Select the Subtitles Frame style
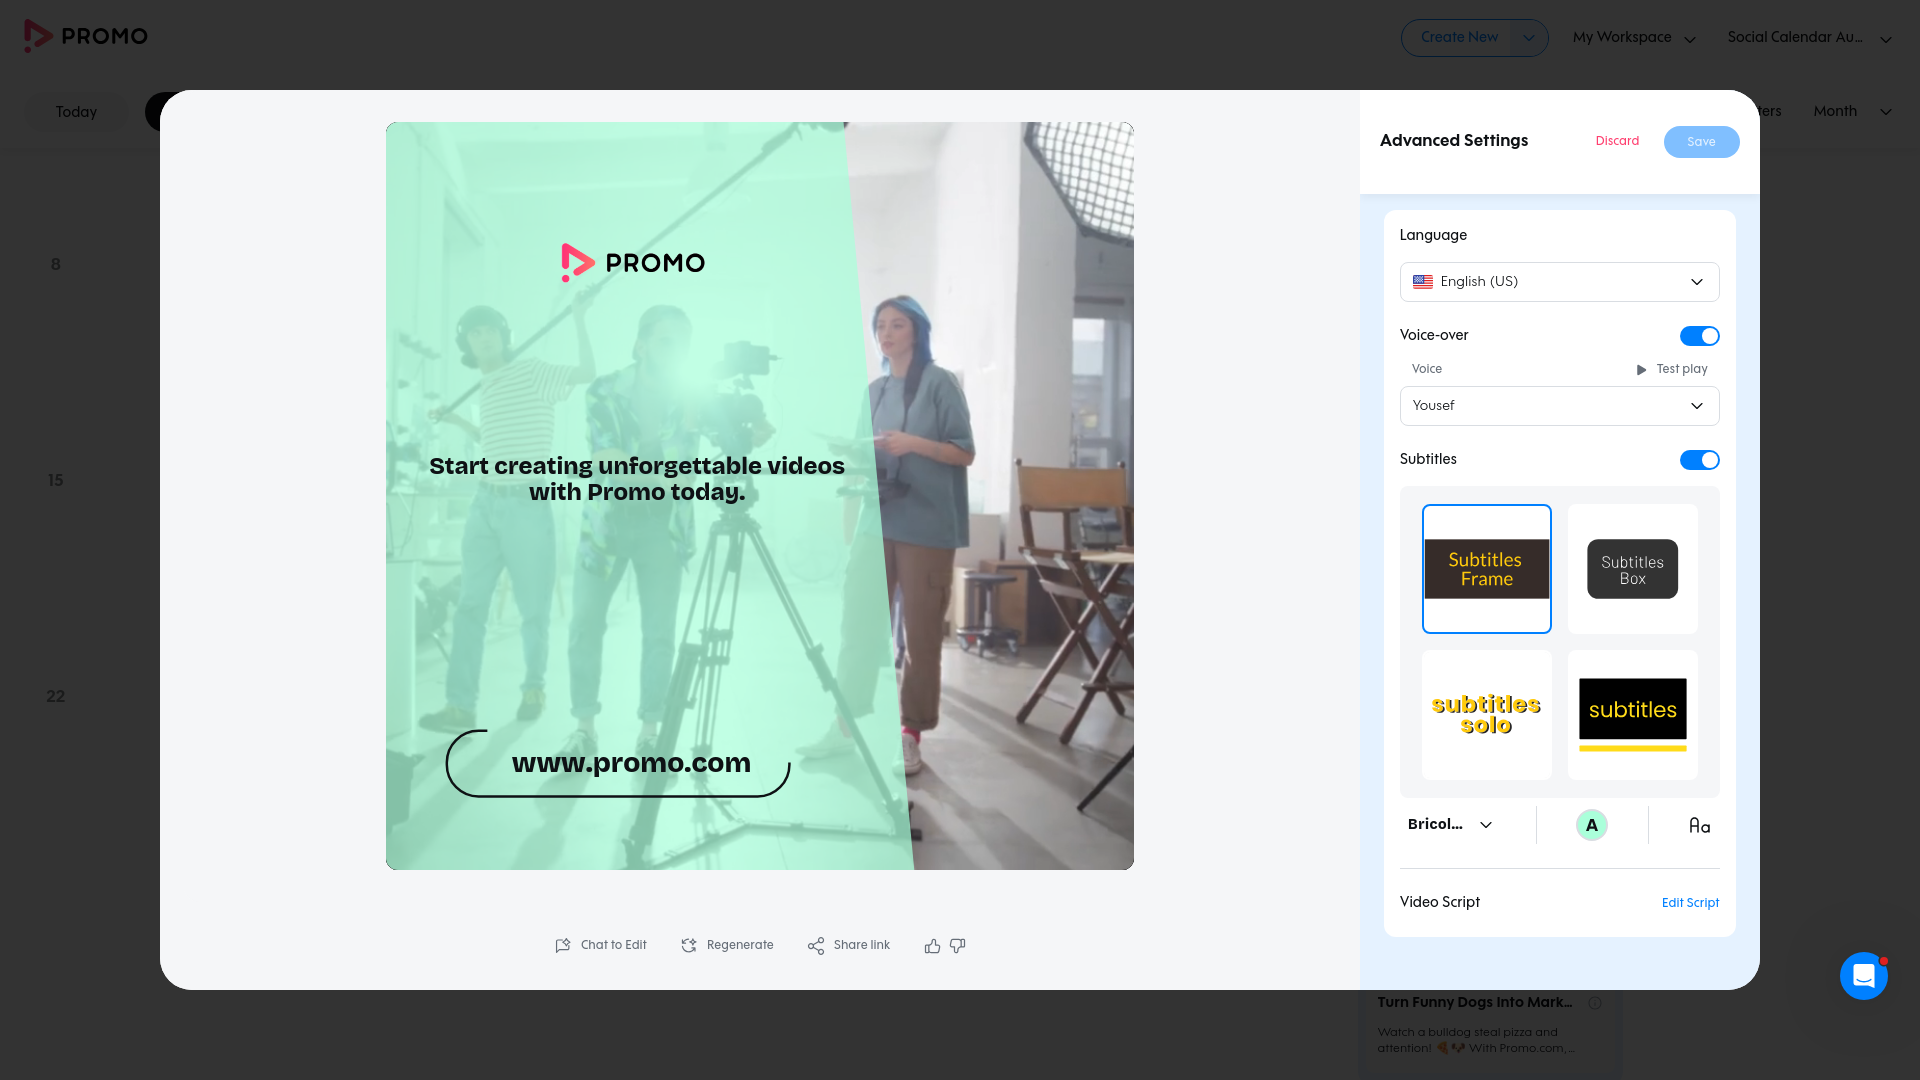This screenshot has height=1080, width=1920. point(1487,569)
